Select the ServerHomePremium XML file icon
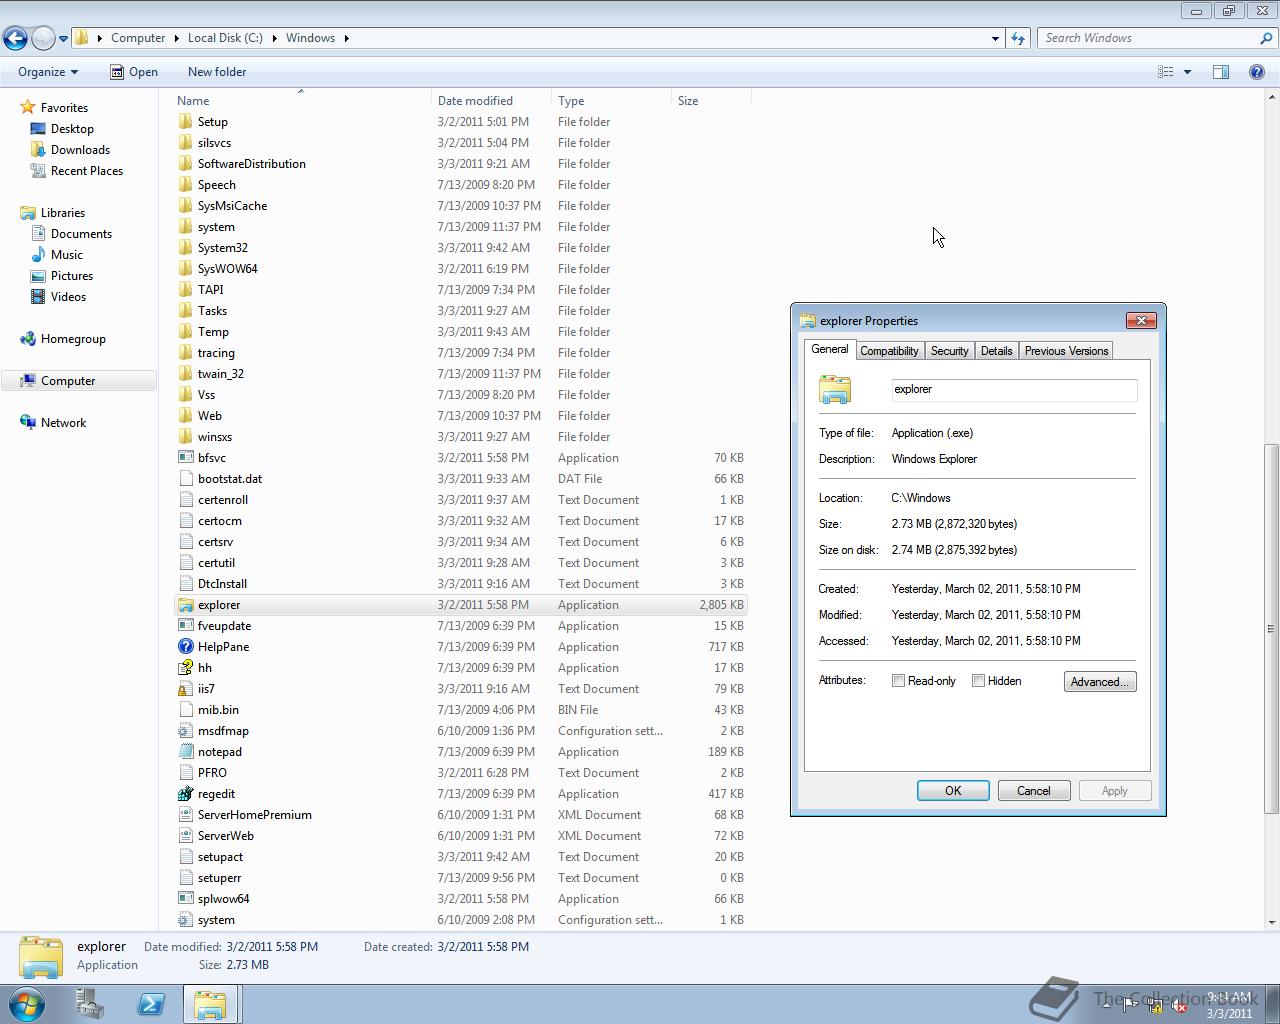Viewport: 1280px width, 1024px height. [185, 815]
